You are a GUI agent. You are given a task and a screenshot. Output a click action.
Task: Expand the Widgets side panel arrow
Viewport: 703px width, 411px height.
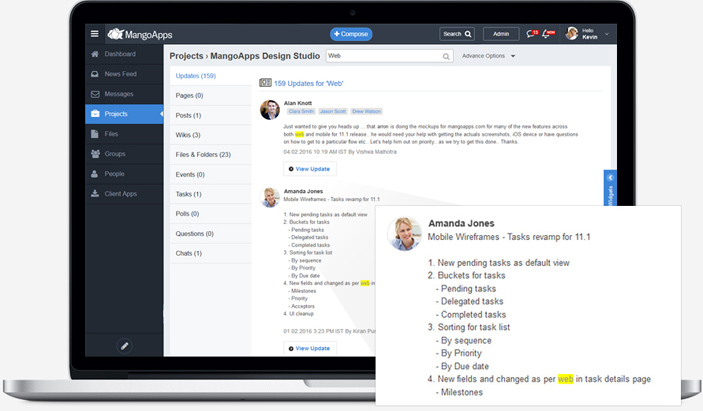[610, 177]
